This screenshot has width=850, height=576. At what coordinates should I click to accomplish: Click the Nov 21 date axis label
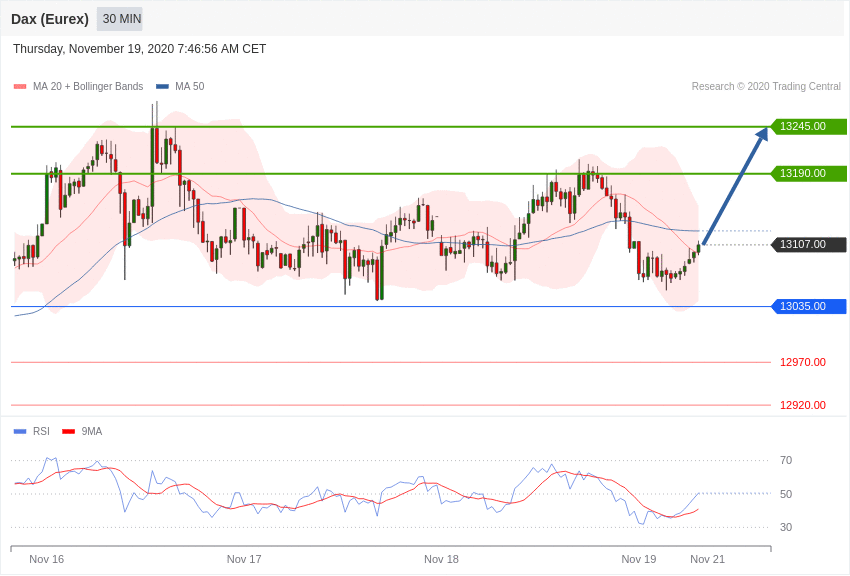click(x=707, y=559)
